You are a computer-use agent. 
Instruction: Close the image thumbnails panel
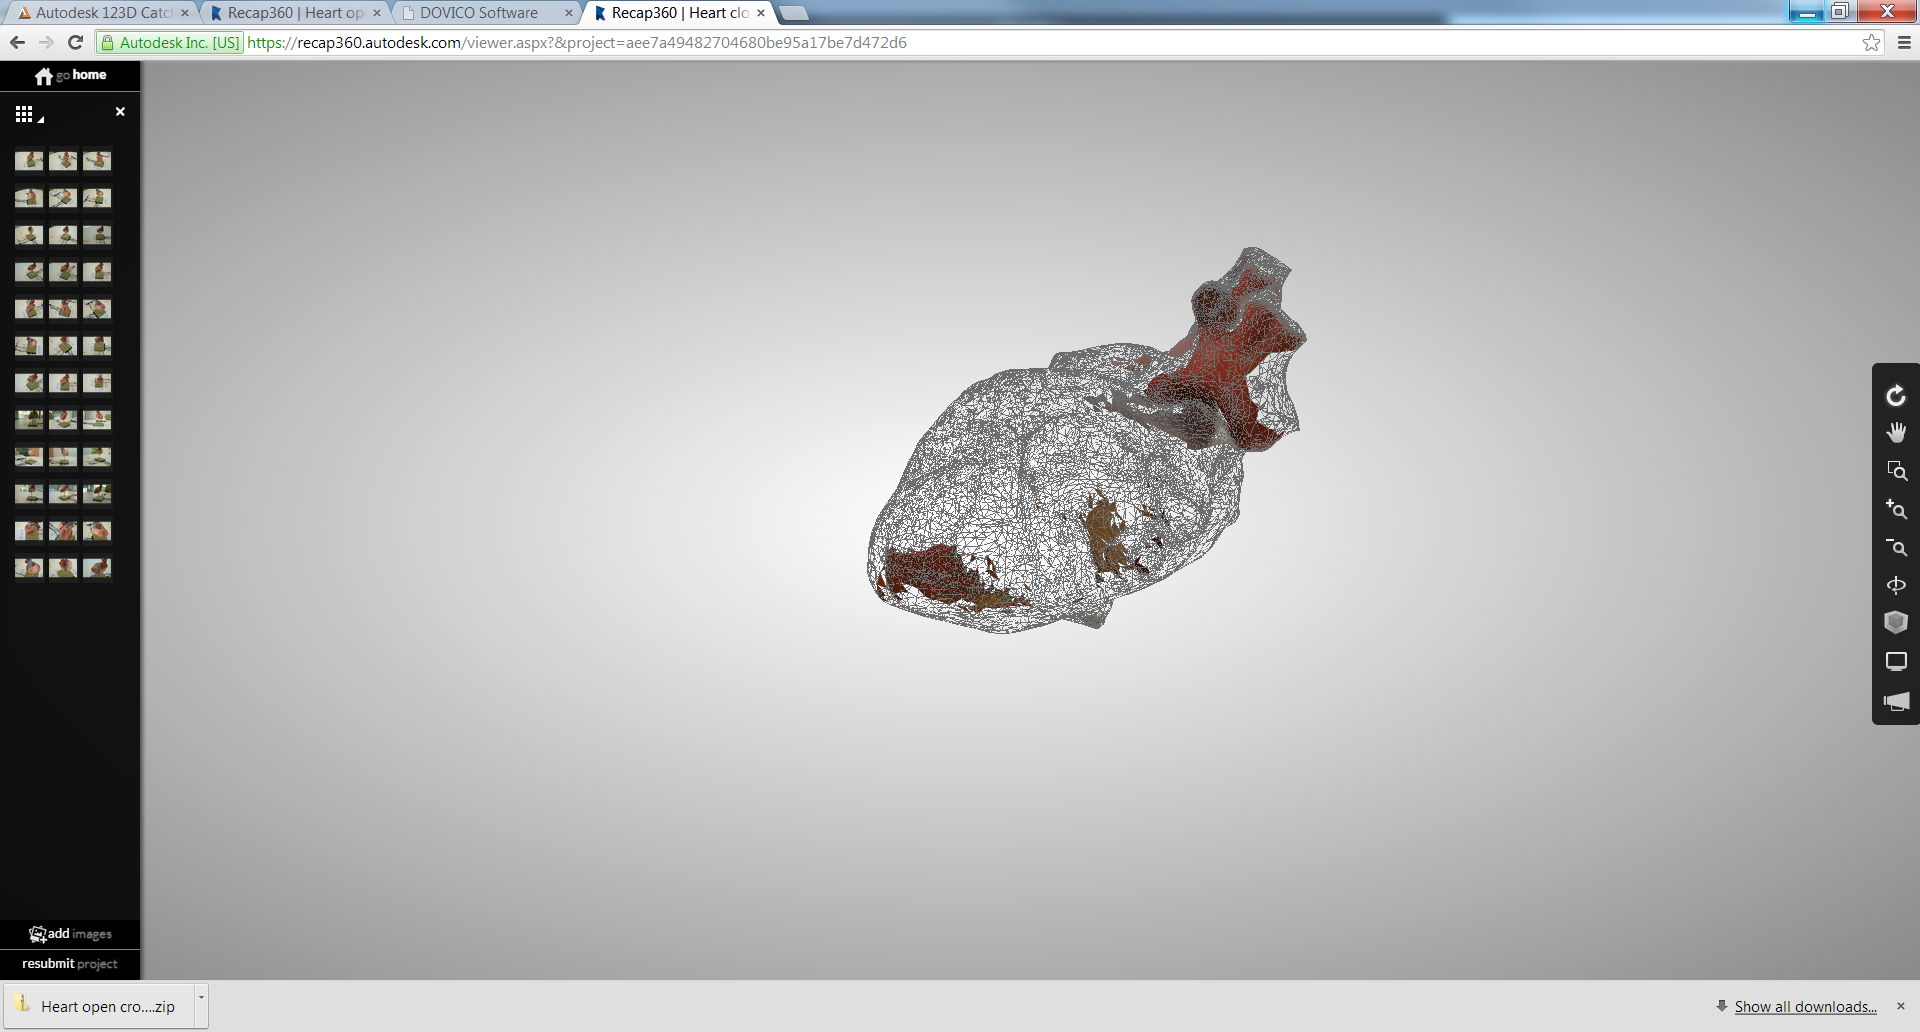pos(120,112)
